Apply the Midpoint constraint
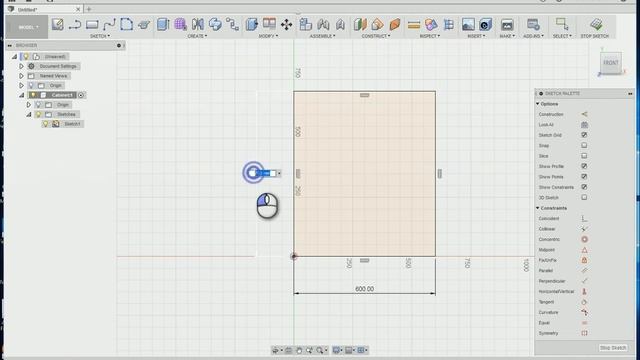Viewport: 640px width, 360px height. (584, 249)
